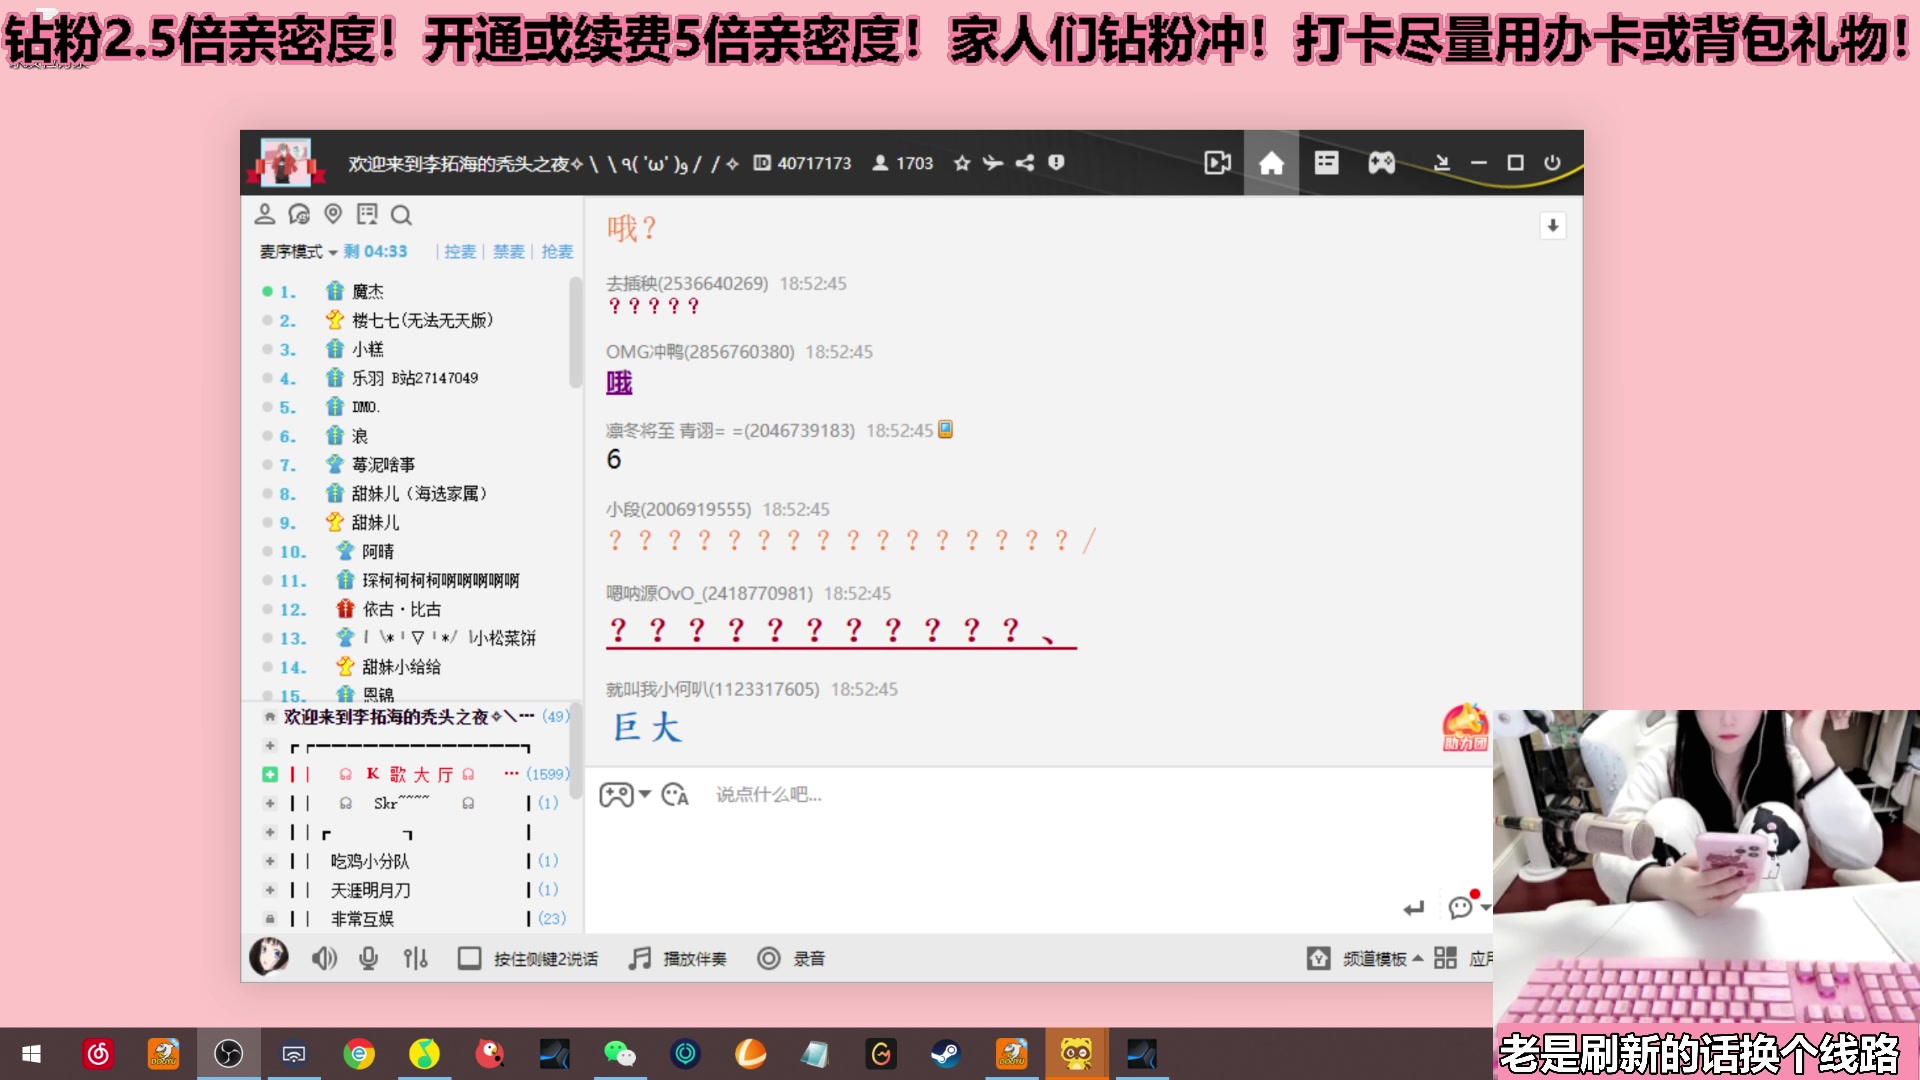Image resolution: width=1920 pixels, height=1080 pixels.
Task: Select the microphone icon in the bottom toolbar
Action: (x=368, y=957)
